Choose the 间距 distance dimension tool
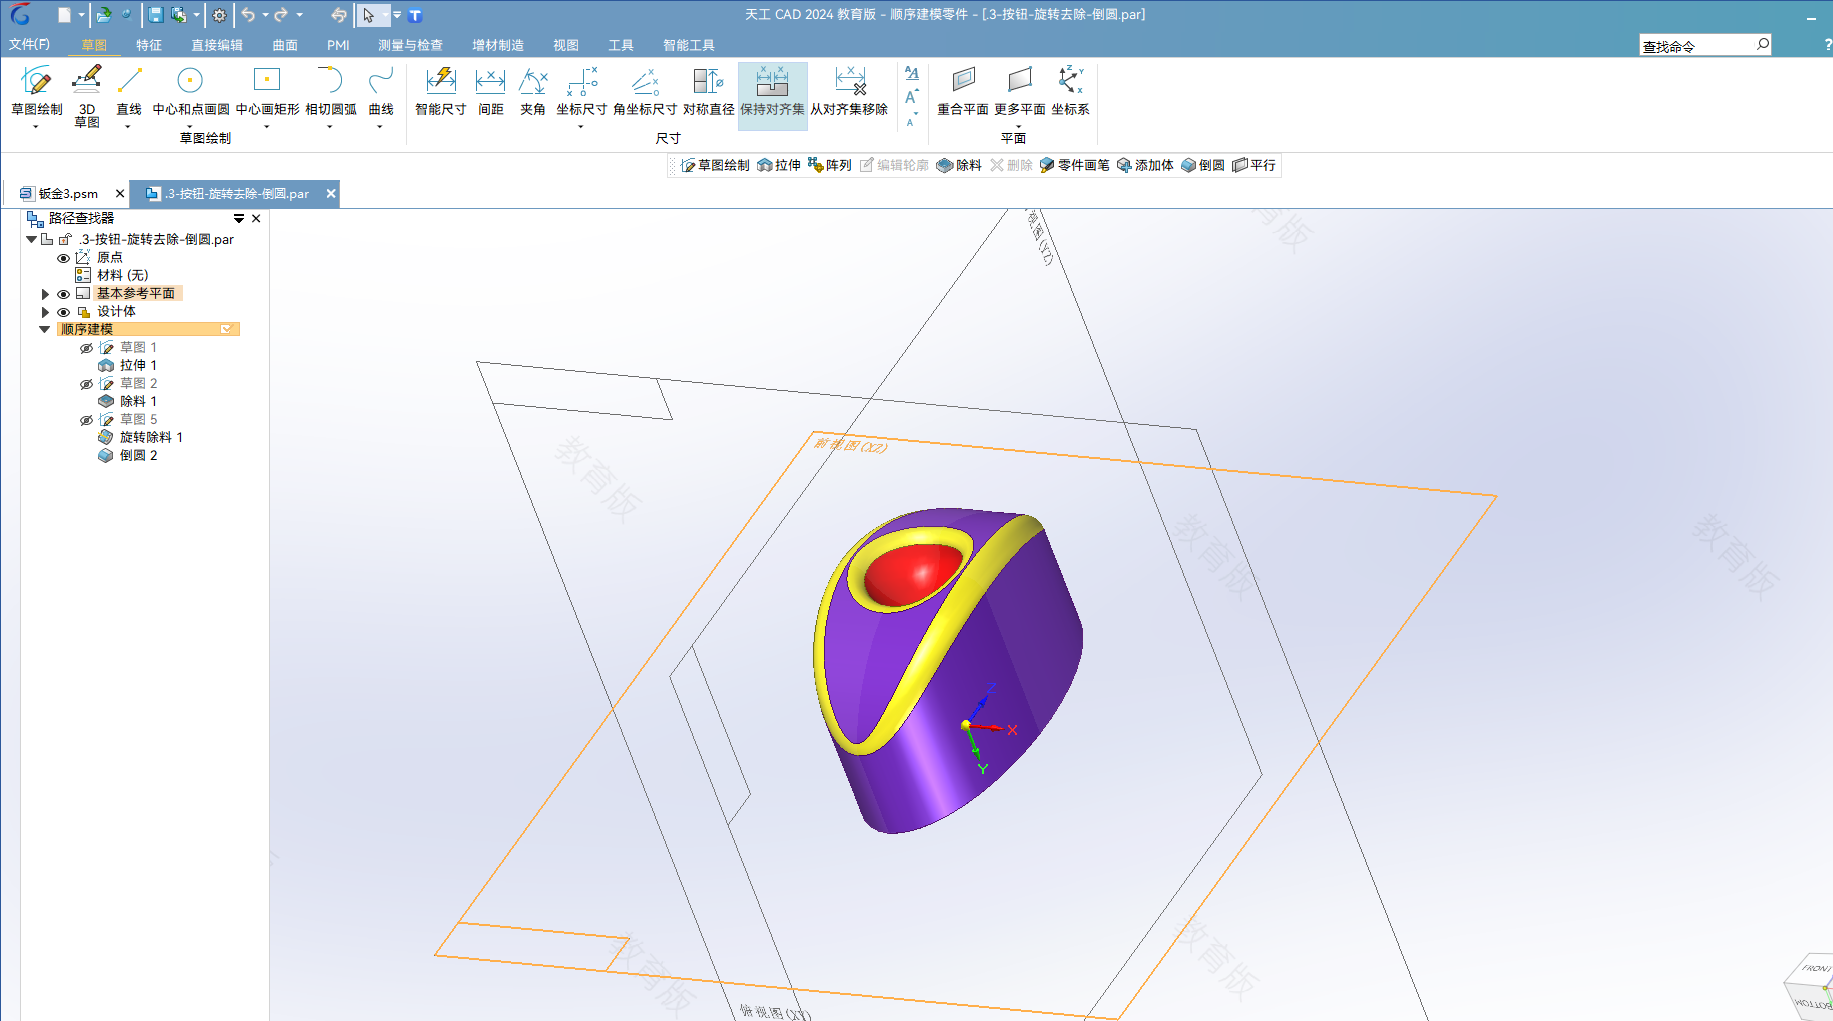Viewport: 1833px width, 1021px height. pyautogui.click(x=490, y=92)
